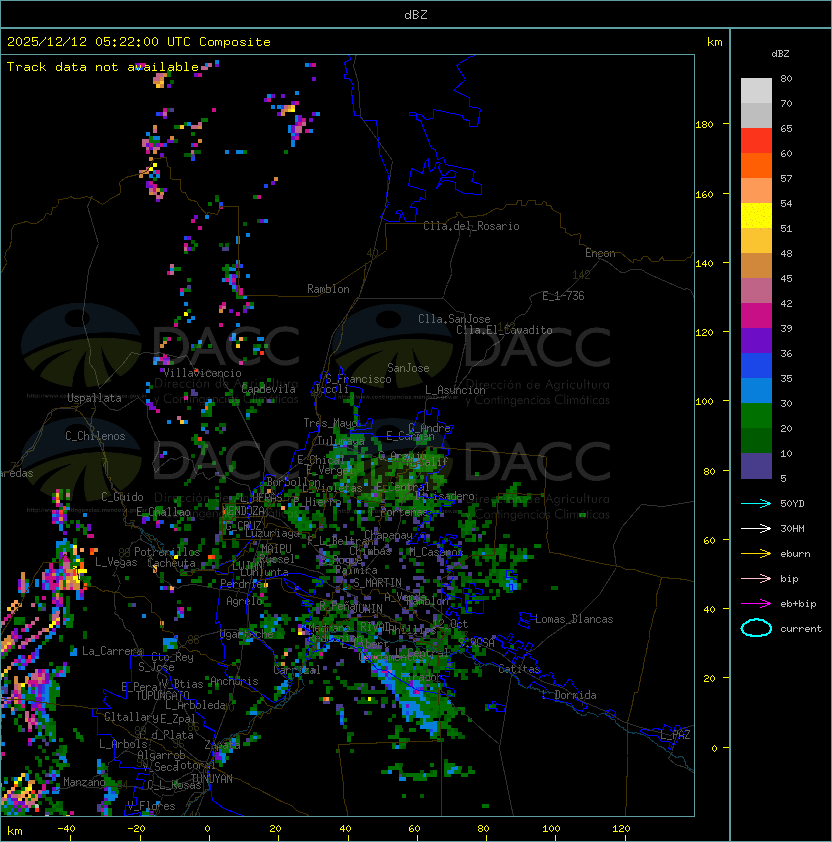This screenshot has height=842, width=832.
Task: Click the 'Agrelo' map label
Action: [244, 601]
